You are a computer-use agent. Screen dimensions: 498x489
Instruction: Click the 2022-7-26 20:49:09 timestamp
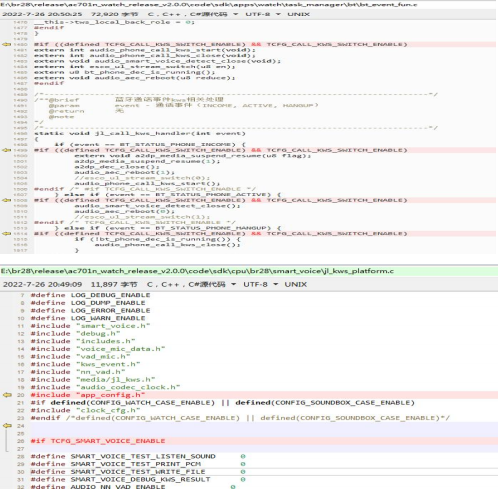pos(42,284)
